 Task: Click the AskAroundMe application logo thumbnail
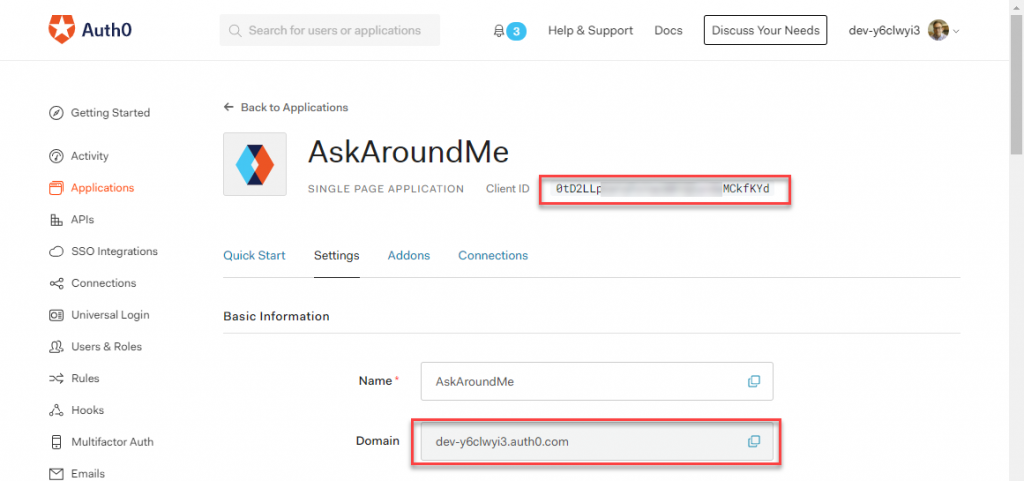coord(255,164)
